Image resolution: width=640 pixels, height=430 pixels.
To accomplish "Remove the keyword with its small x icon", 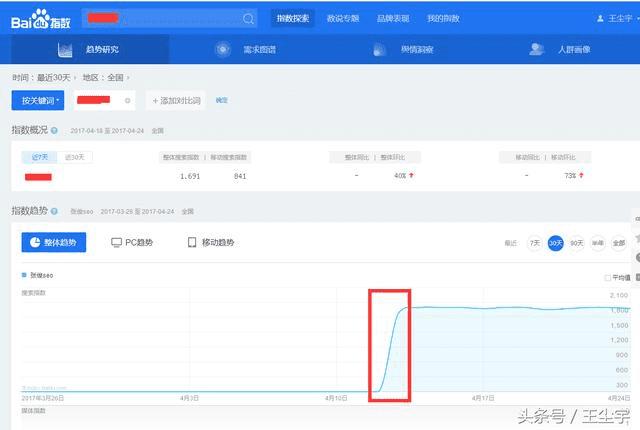I will 127,100.
